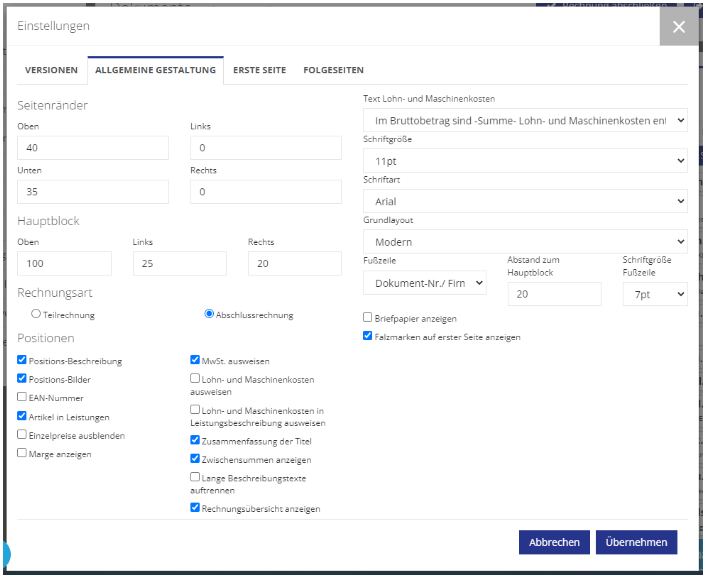Click the Seitenränder Oben field showing 40
This screenshot has height=581, width=709.
tap(93, 148)
